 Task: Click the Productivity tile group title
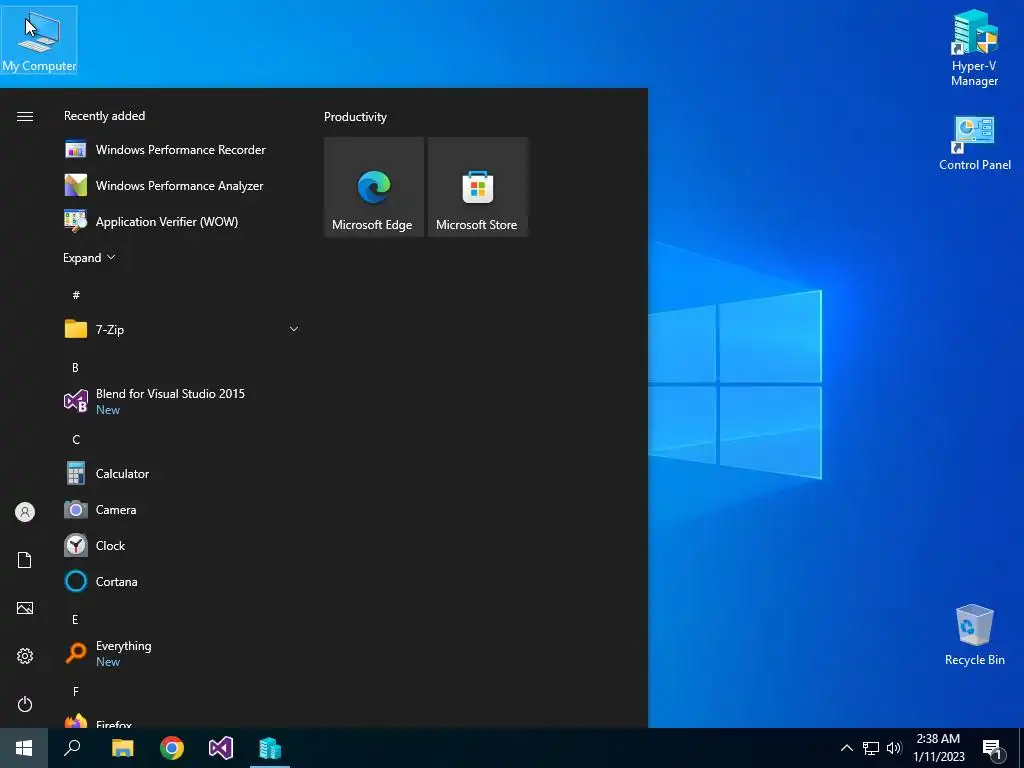(355, 117)
